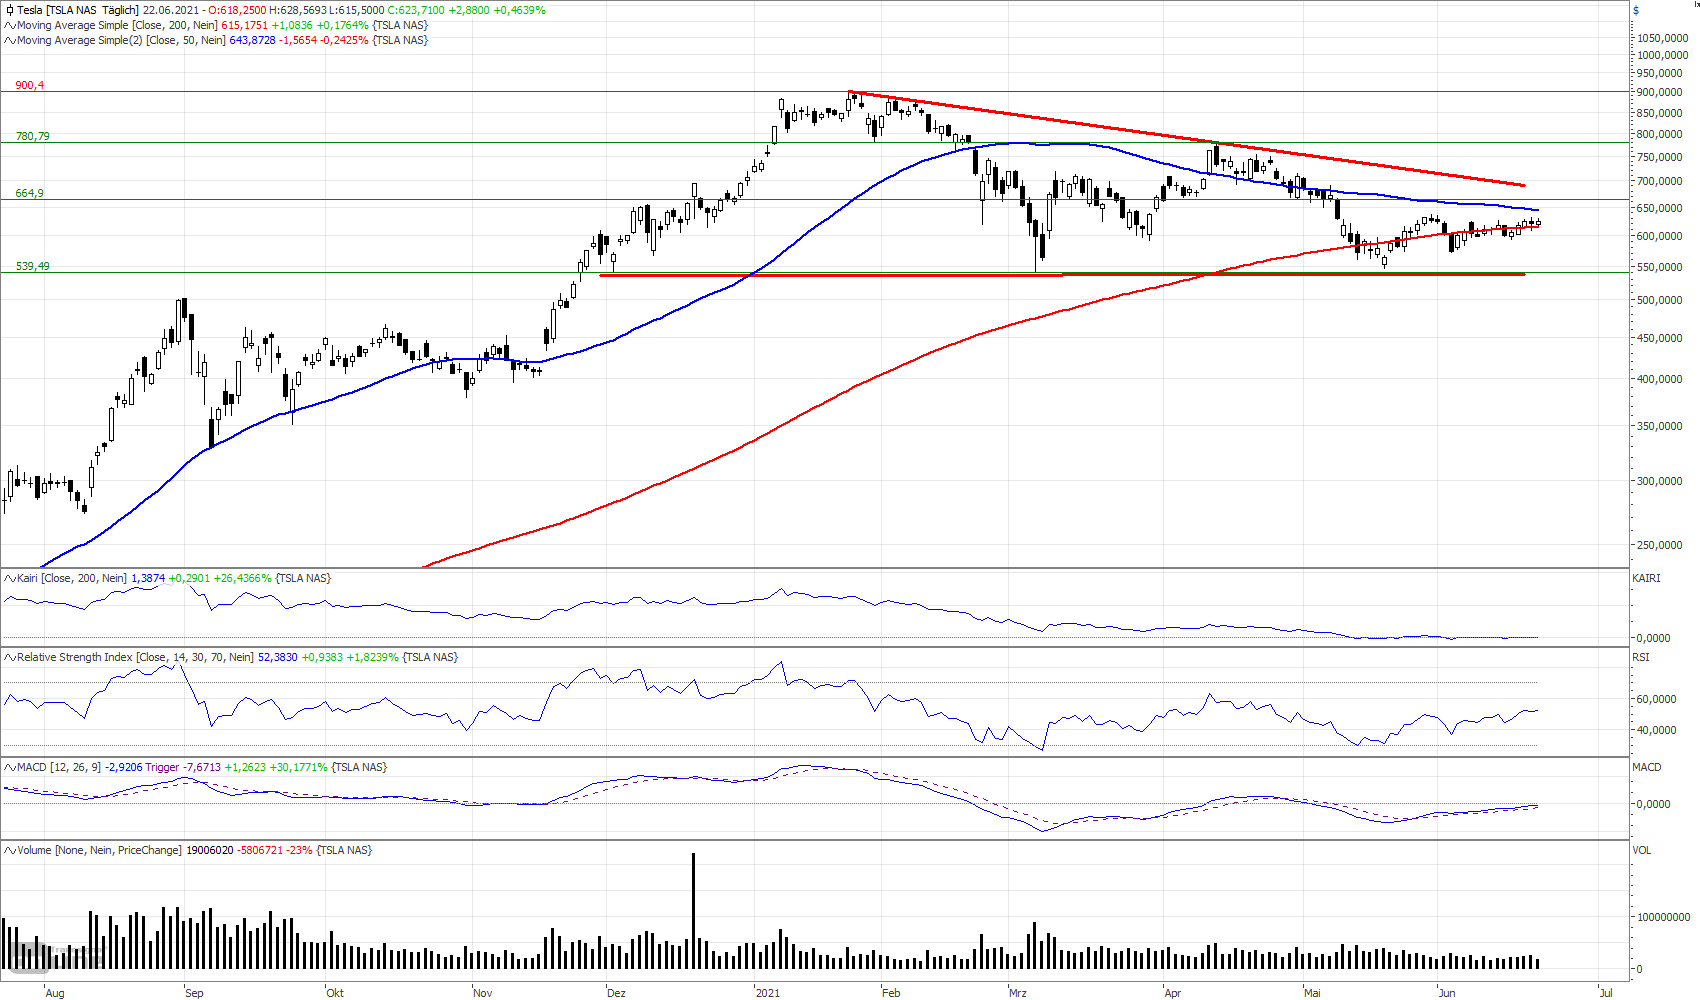The width and height of the screenshot is (1700, 1000).
Task: Click the tall December volume spike bar
Action: click(693, 910)
